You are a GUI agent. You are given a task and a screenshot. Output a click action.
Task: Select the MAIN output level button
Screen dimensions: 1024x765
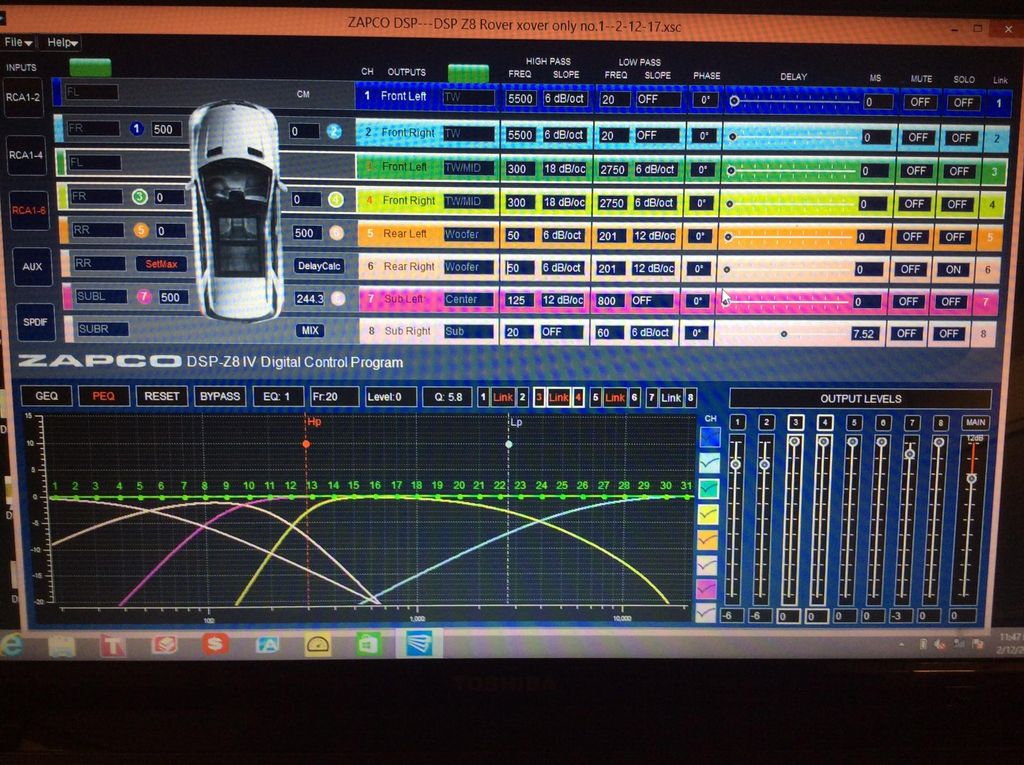click(x=975, y=422)
